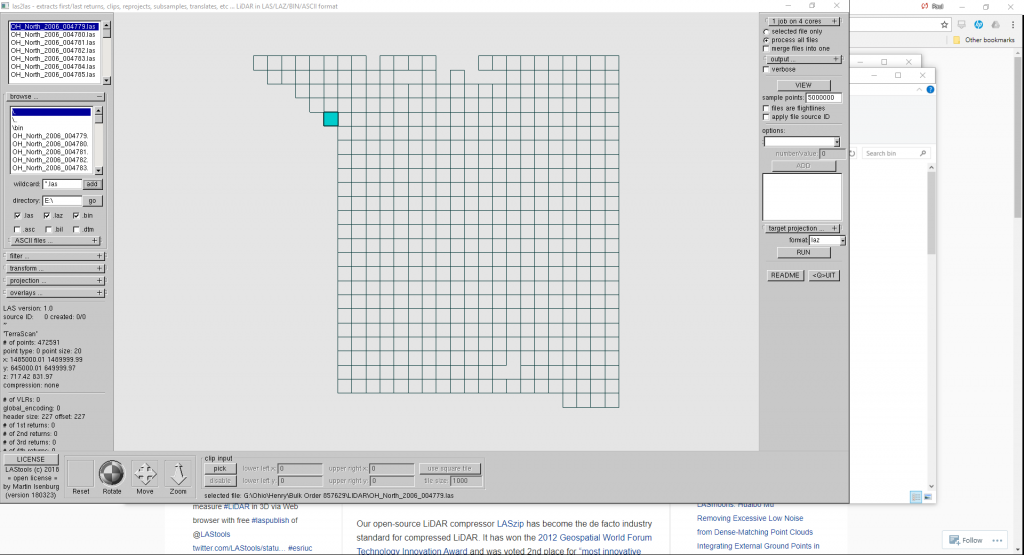Click the sample points input field
The width and height of the screenshot is (1024, 555).
tap(824, 98)
